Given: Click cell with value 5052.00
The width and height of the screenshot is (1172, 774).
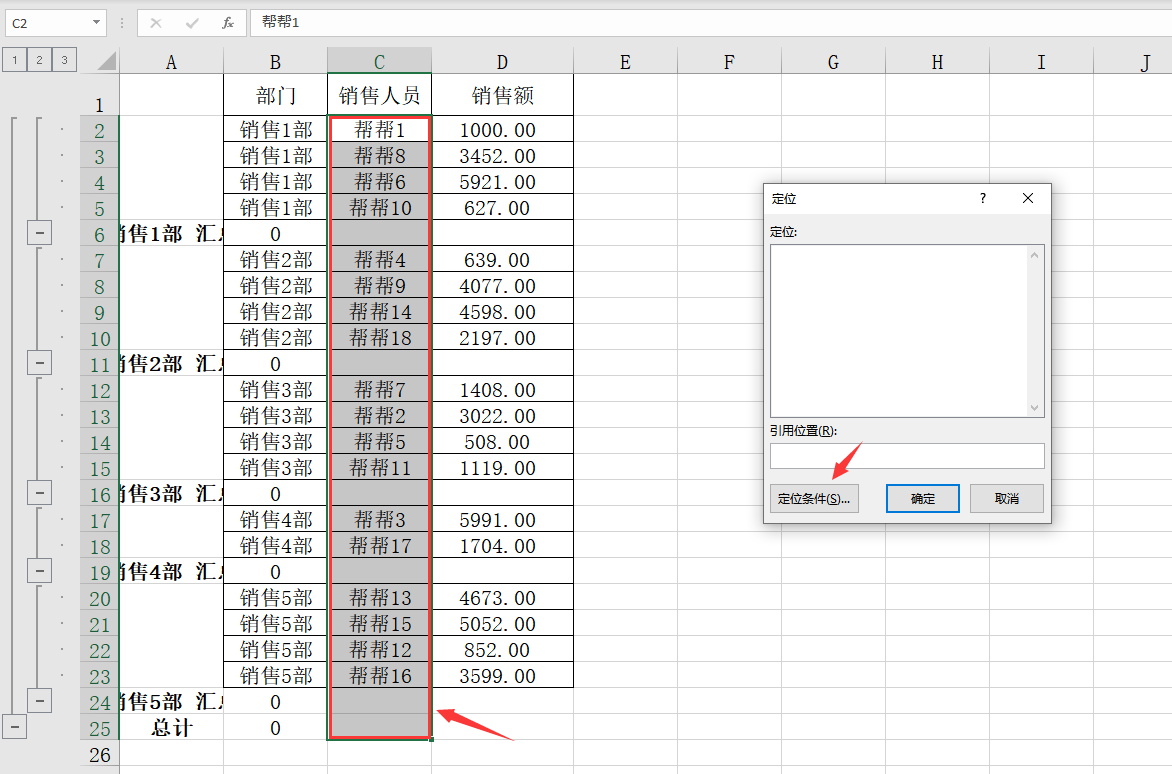Looking at the screenshot, I should pyautogui.click(x=502, y=623).
